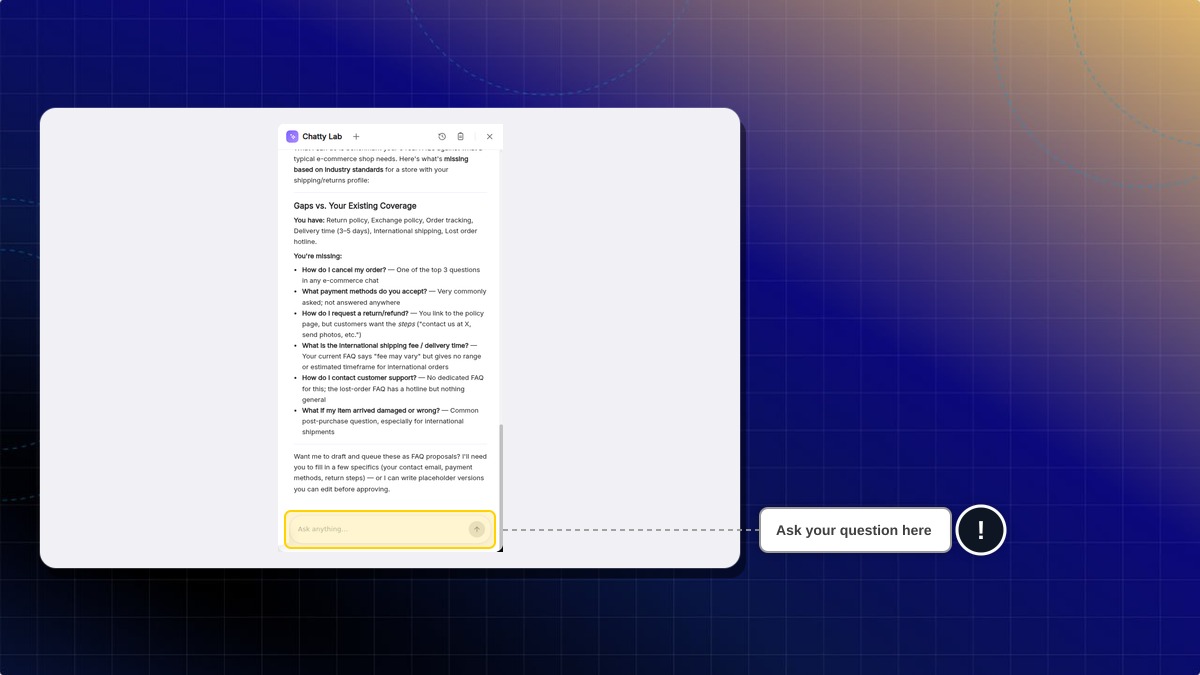1200x675 pixels.
Task: Click the "You're missing:" label
Action: coord(318,256)
